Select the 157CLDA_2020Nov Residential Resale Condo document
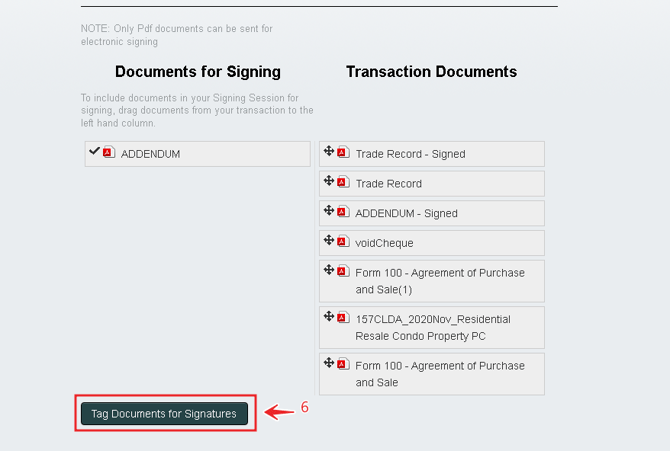 tap(433, 327)
